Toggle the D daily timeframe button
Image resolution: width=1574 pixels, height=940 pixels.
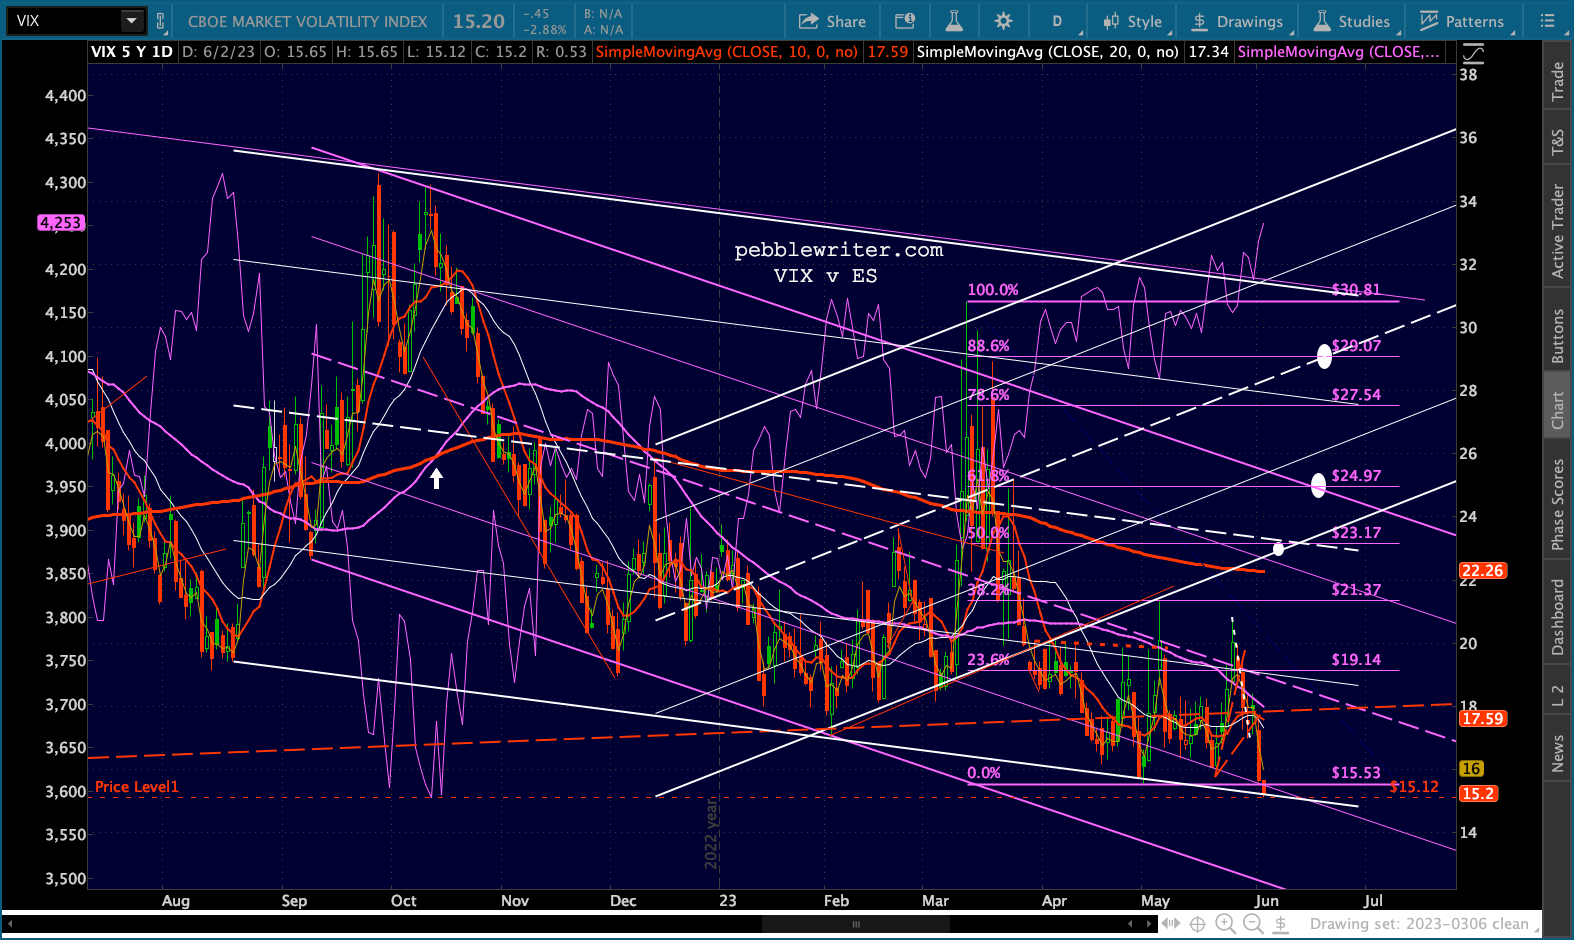[x=1056, y=21]
